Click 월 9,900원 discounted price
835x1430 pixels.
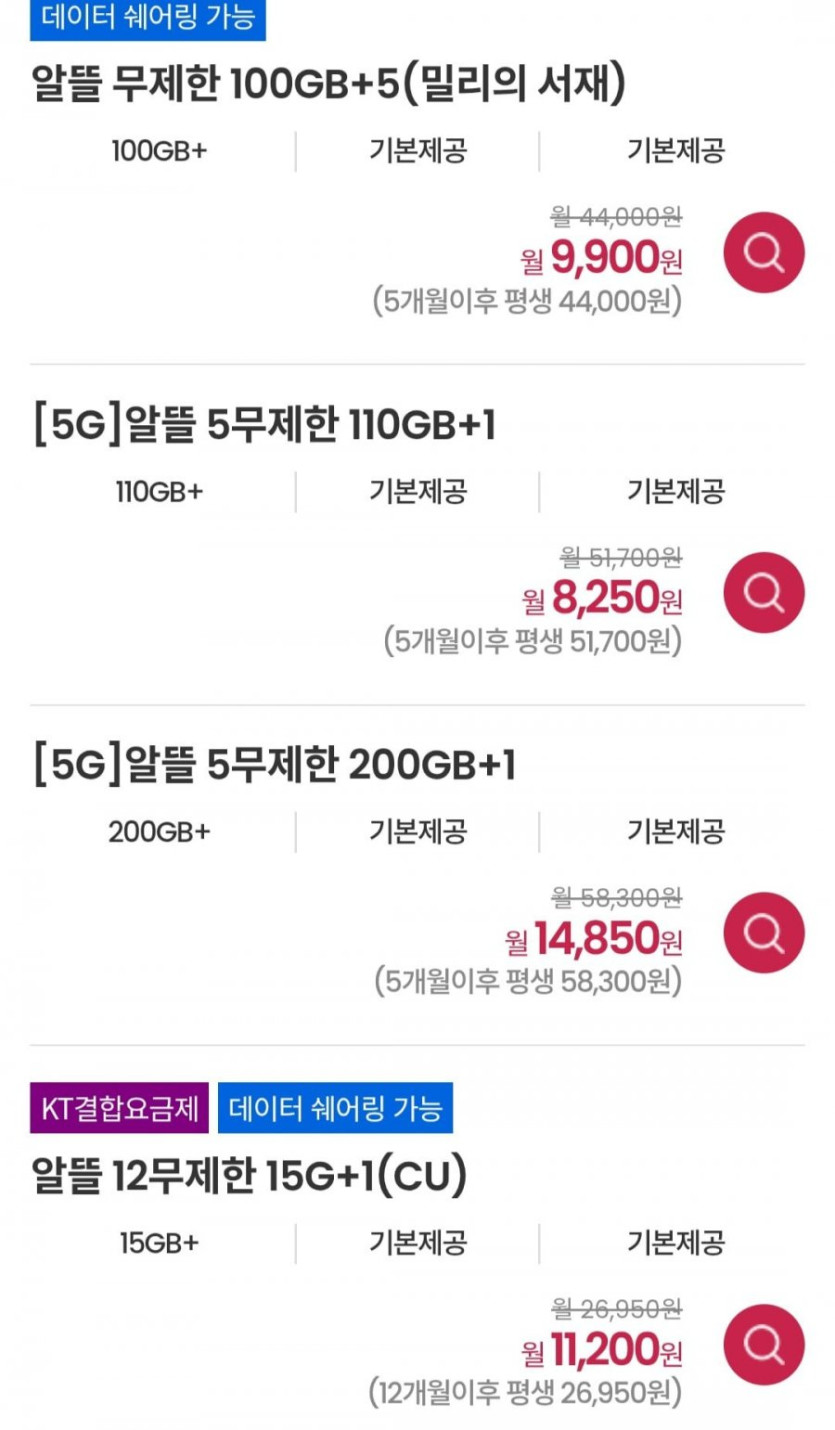tap(602, 260)
